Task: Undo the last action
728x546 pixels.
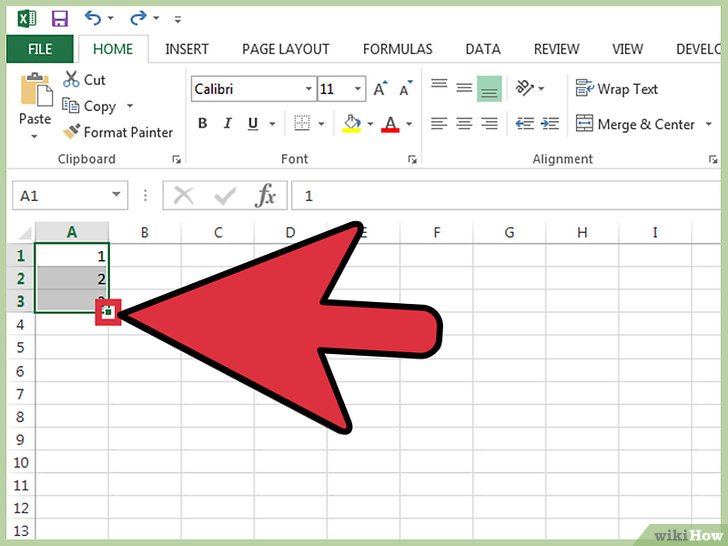Action: pyautogui.click(x=93, y=18)
